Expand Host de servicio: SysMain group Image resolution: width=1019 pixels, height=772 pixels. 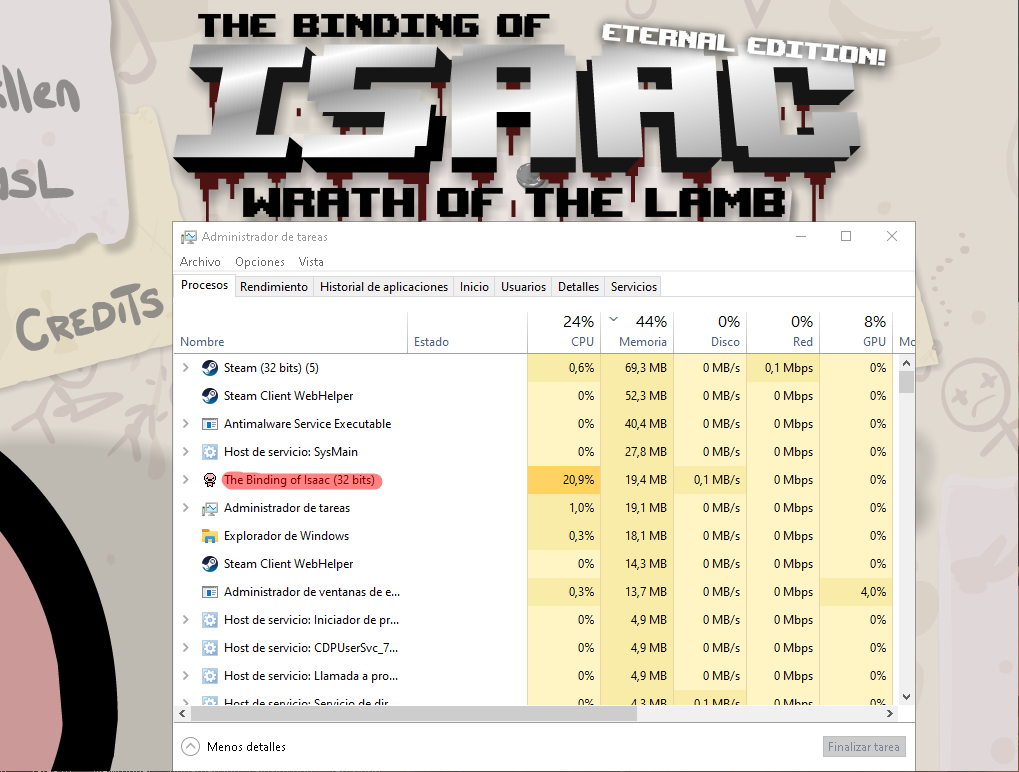tap(186, 452)
